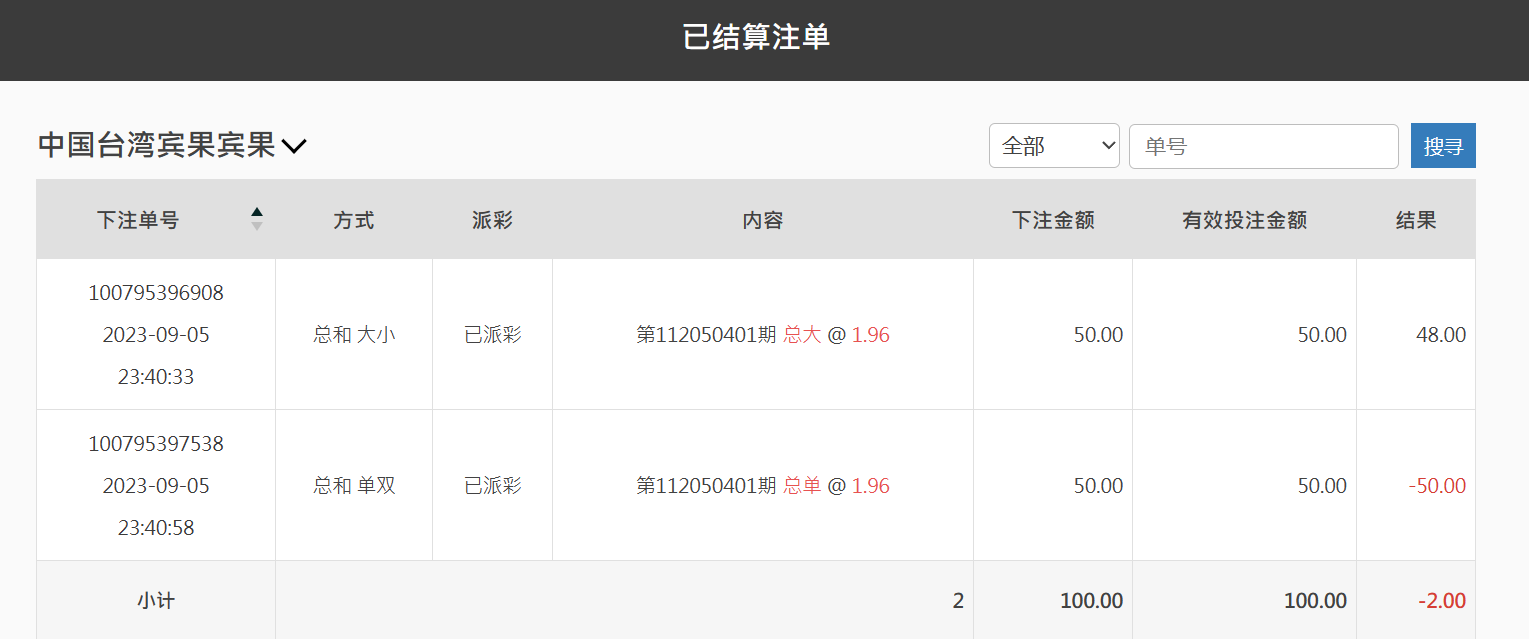This screenshot has width=1529, height=639.
Task: Select bet order number 100795397538
Action: 156,443
